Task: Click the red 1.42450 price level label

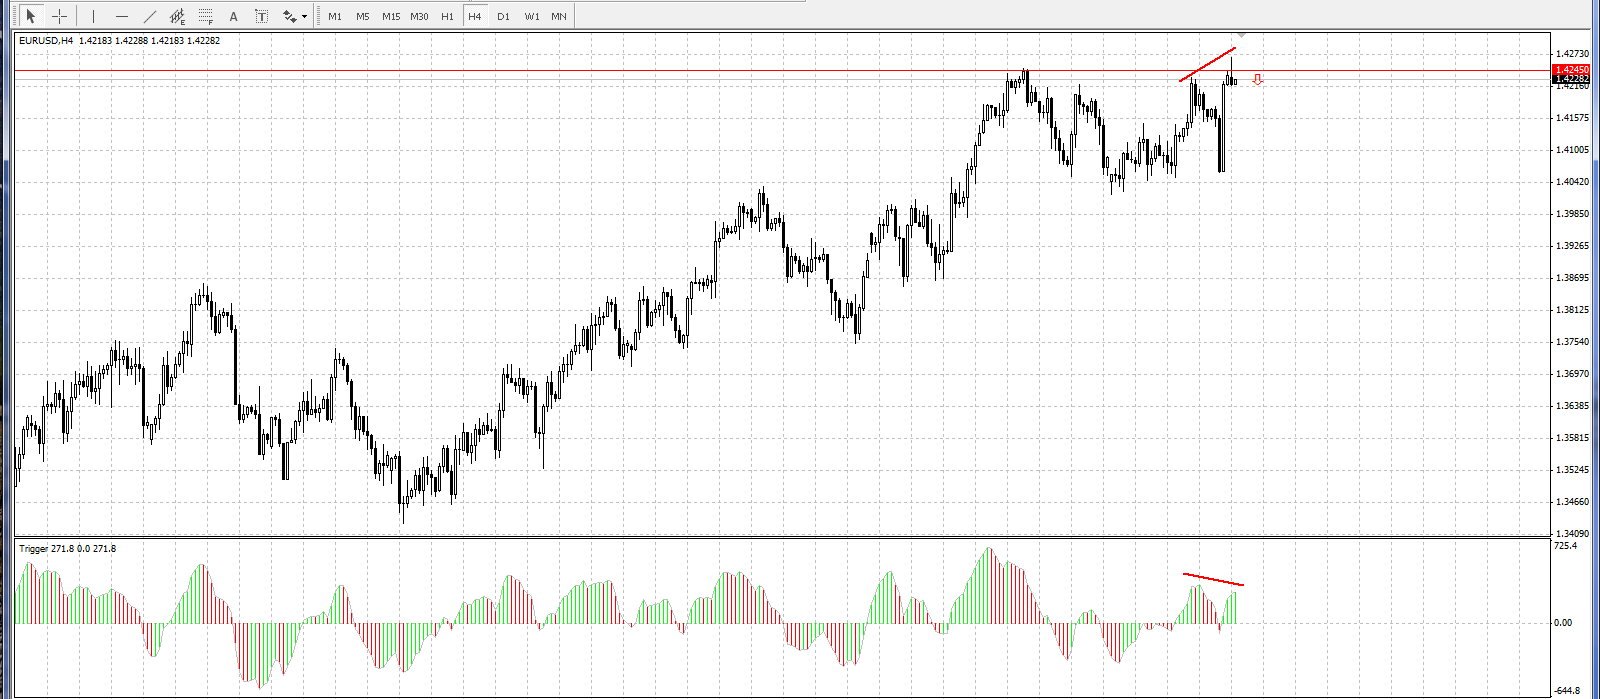Action: 1571,70
